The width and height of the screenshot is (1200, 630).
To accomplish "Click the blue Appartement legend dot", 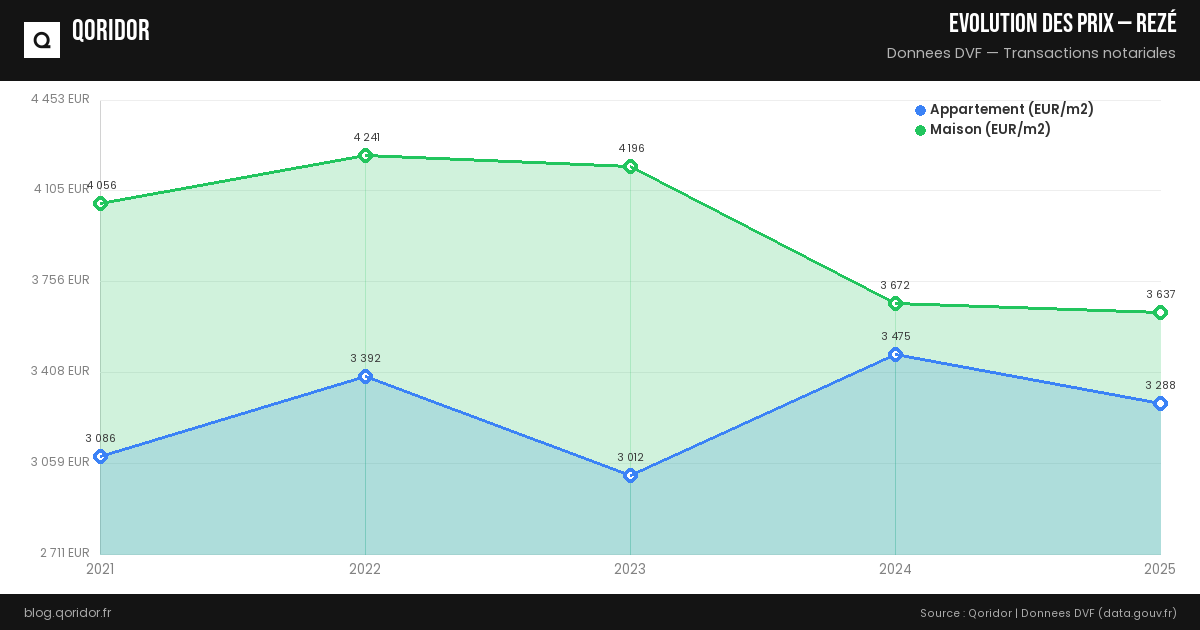I will pos(921,110).
